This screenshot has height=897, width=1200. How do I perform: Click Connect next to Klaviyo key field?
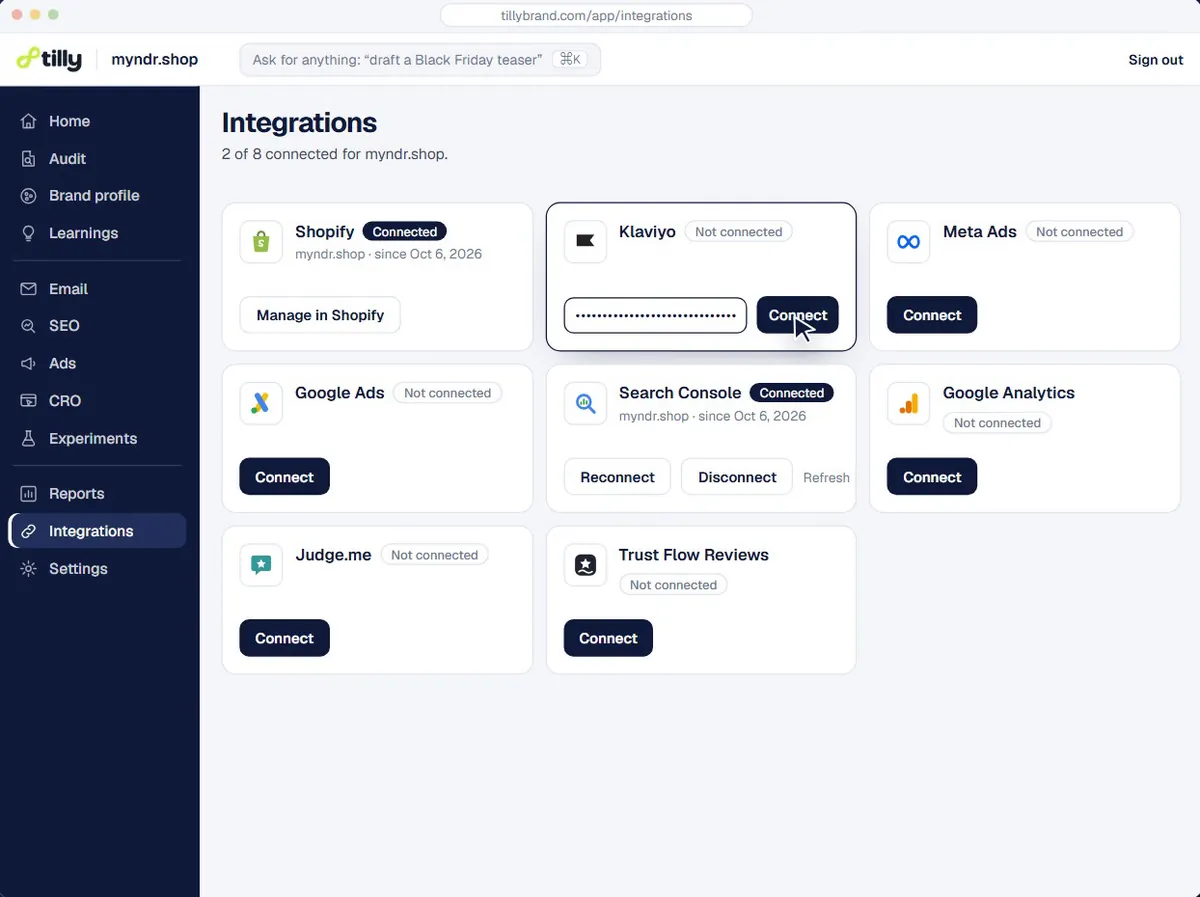pyautogui.click(x=798, y=315)
